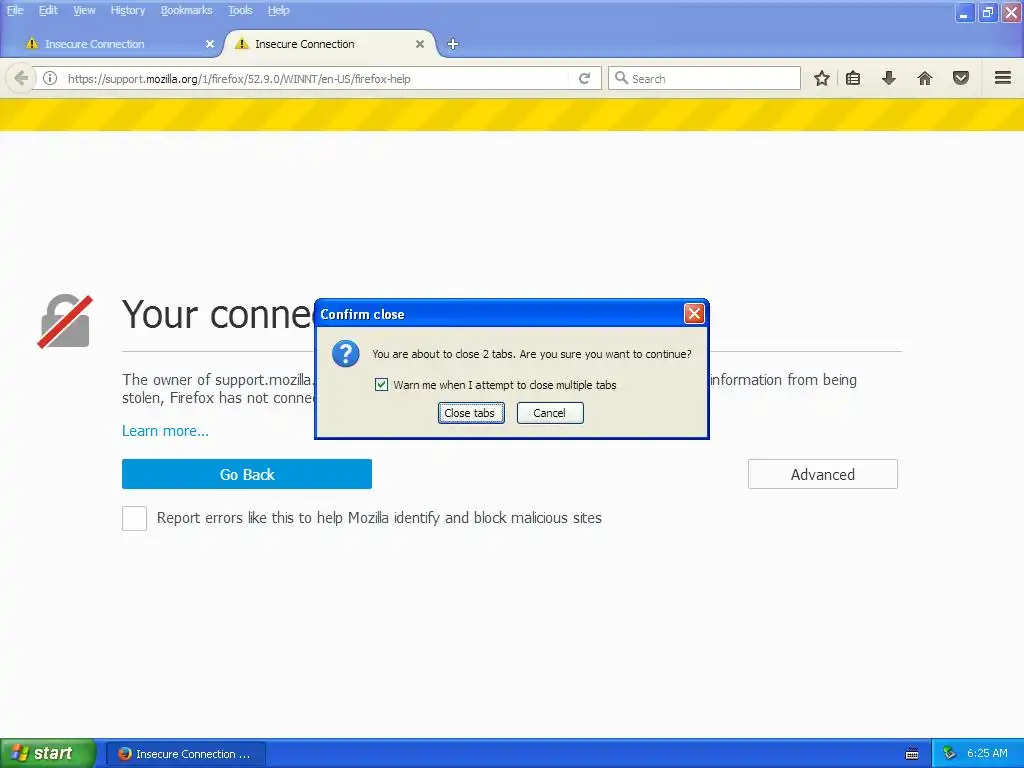
Task: Click the search magnifier icon
Action: (x=621, y=78)
